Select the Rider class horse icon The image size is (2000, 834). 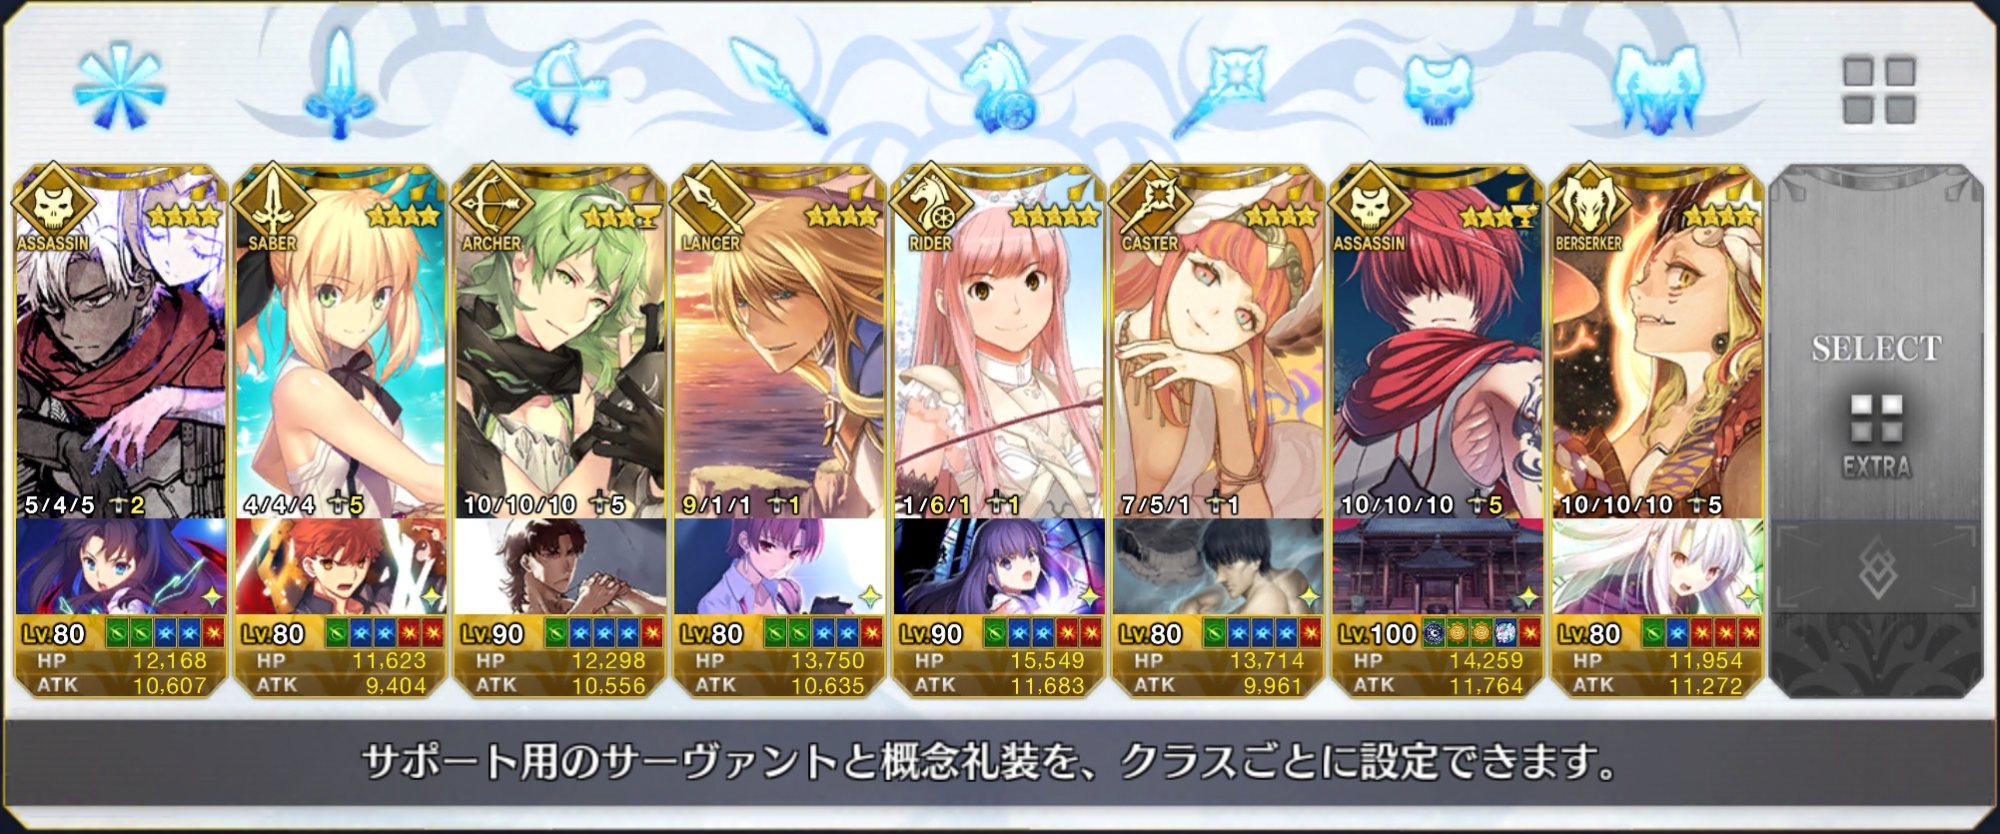[x=1000, y=88]
